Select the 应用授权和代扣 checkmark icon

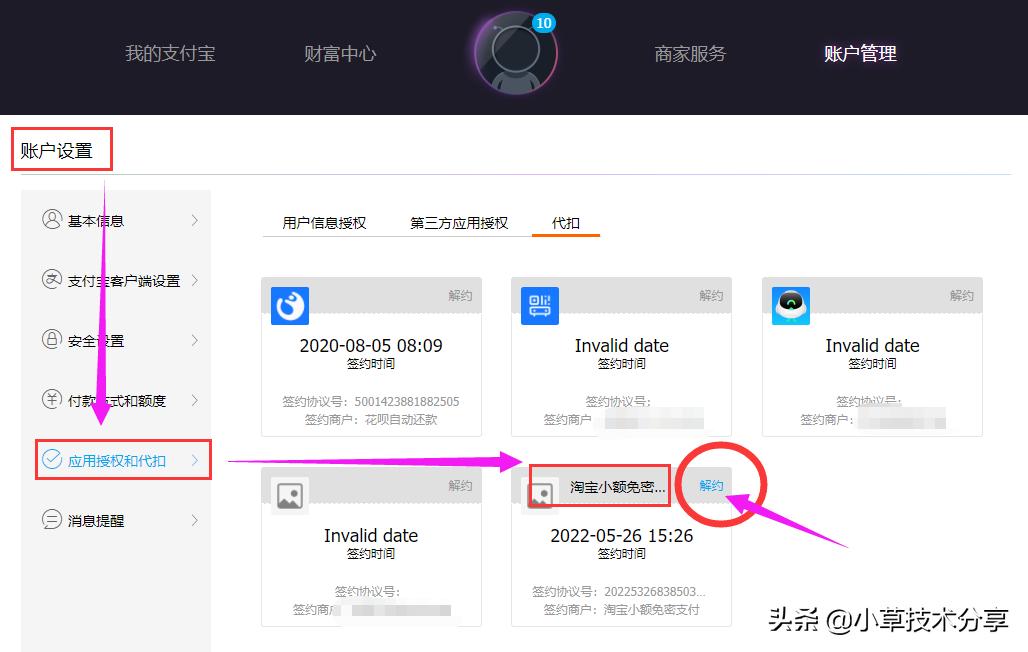tap(53, 459)
